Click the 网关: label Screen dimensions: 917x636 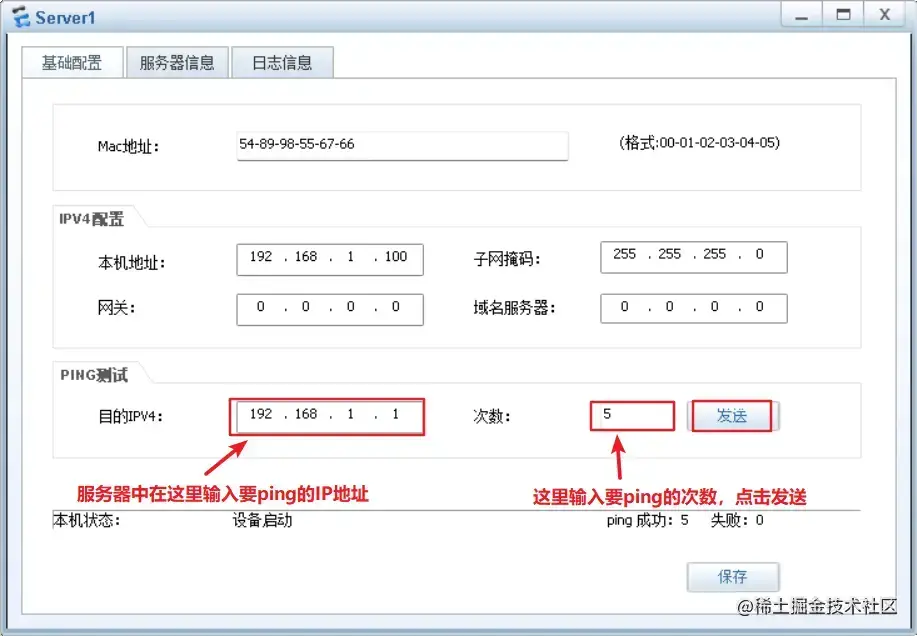point(116,307)
